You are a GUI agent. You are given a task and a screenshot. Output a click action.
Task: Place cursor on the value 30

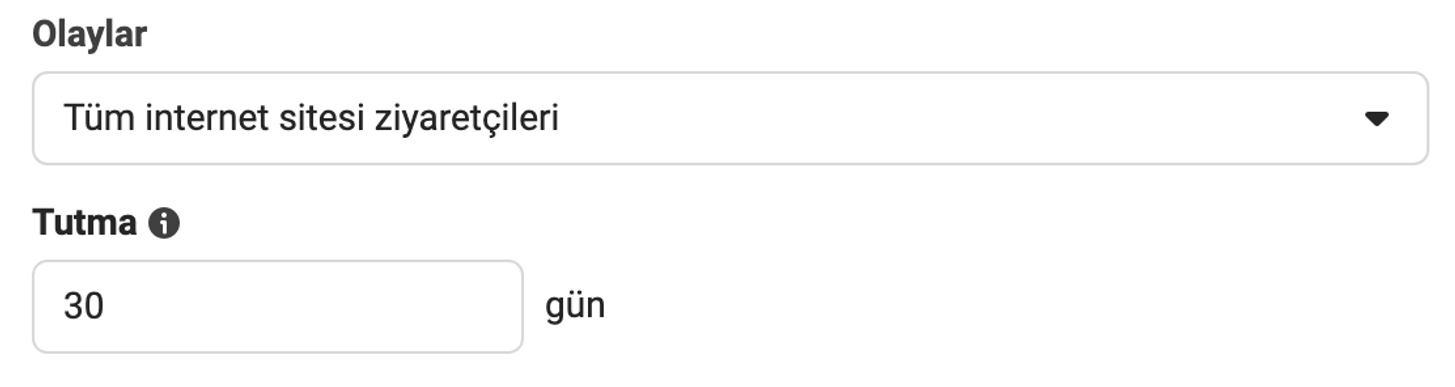tap(84, 306)
